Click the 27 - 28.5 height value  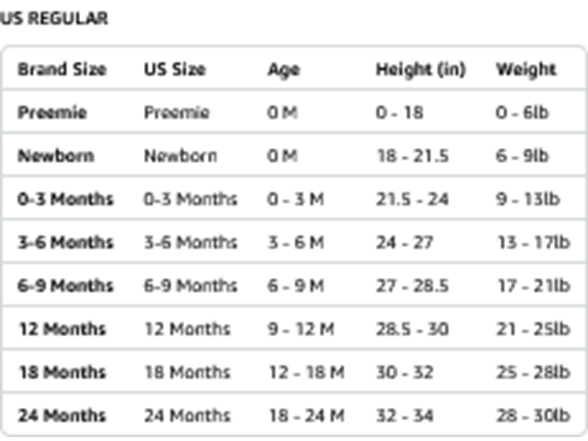[x=412, y=286]
